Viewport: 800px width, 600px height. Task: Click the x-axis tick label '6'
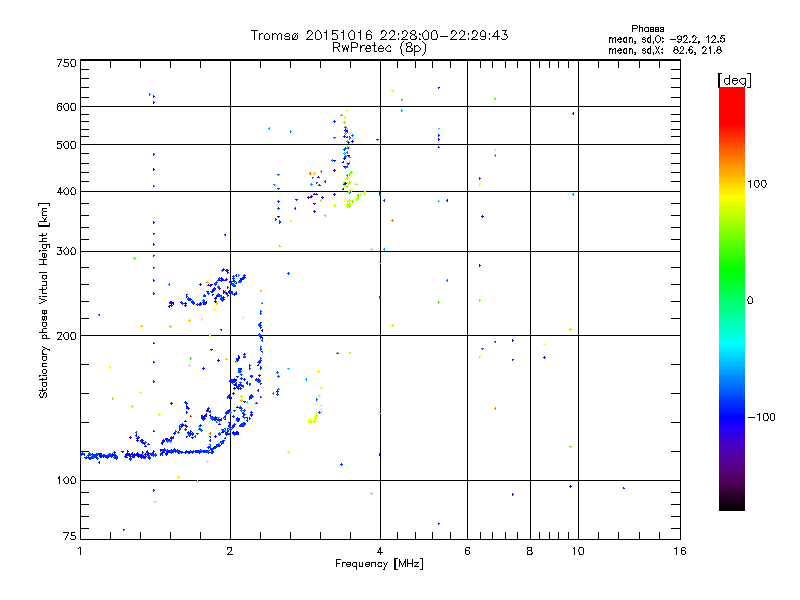pos(467,551)
